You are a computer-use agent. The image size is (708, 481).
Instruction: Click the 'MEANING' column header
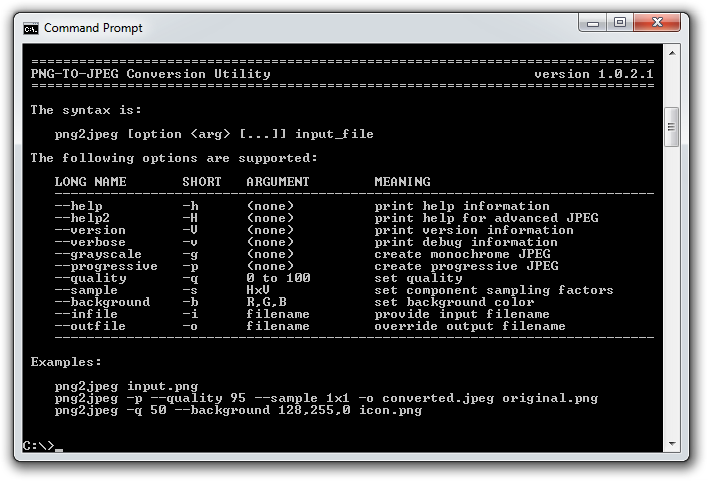click(x=402, y=182)
